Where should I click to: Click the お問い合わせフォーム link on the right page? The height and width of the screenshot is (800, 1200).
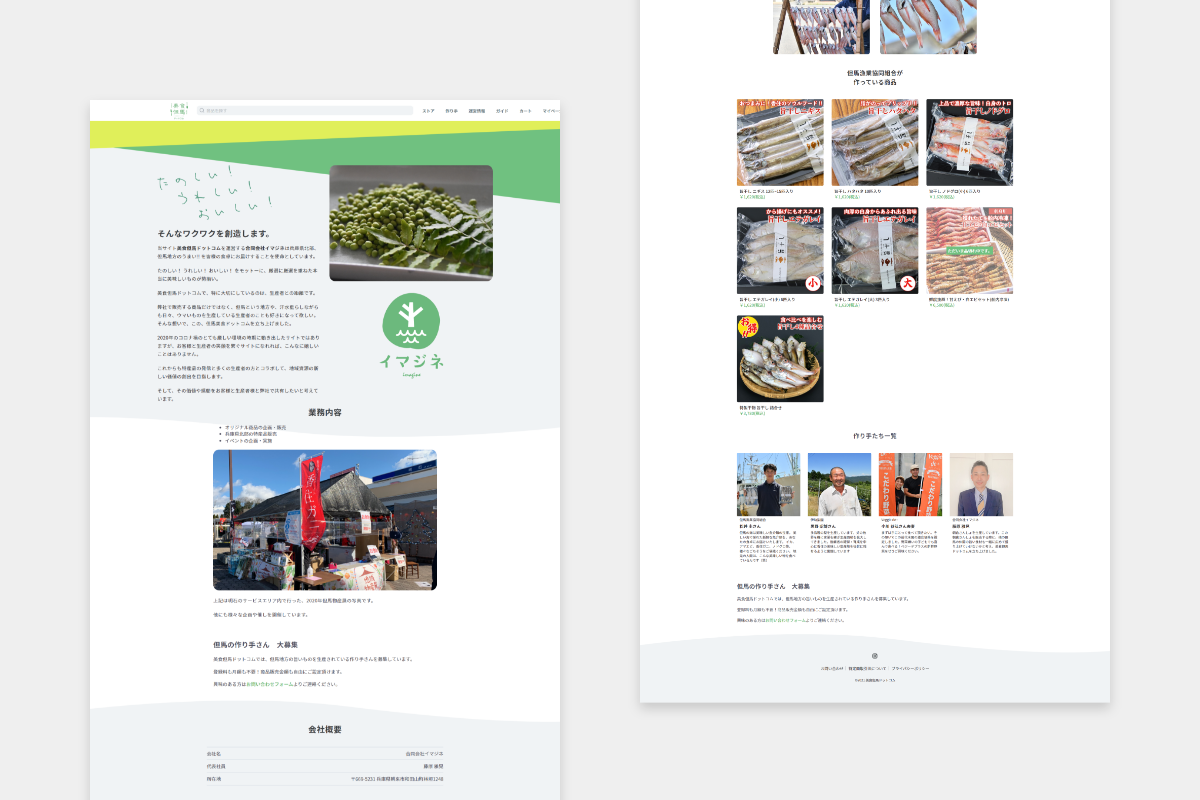(x=787, y=620)
